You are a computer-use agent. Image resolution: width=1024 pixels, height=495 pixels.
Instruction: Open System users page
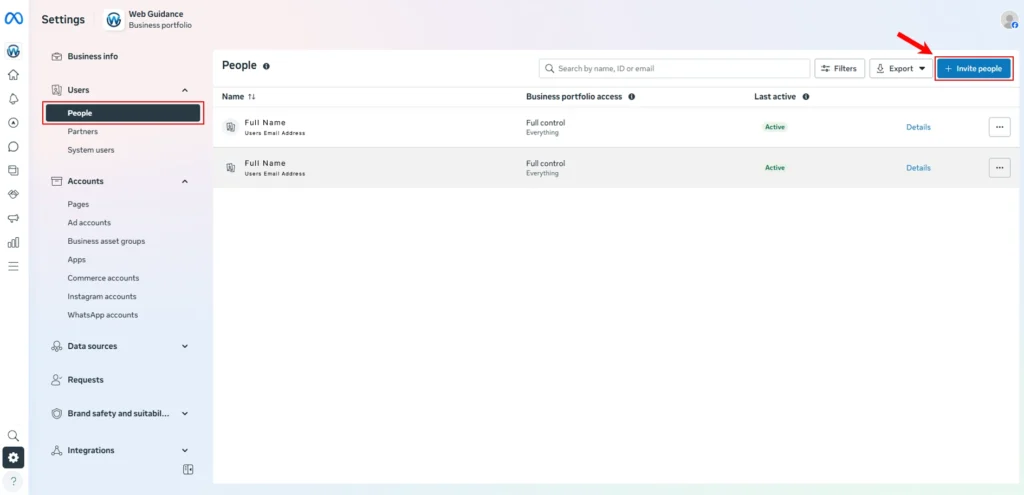click(x=91, y=150)
